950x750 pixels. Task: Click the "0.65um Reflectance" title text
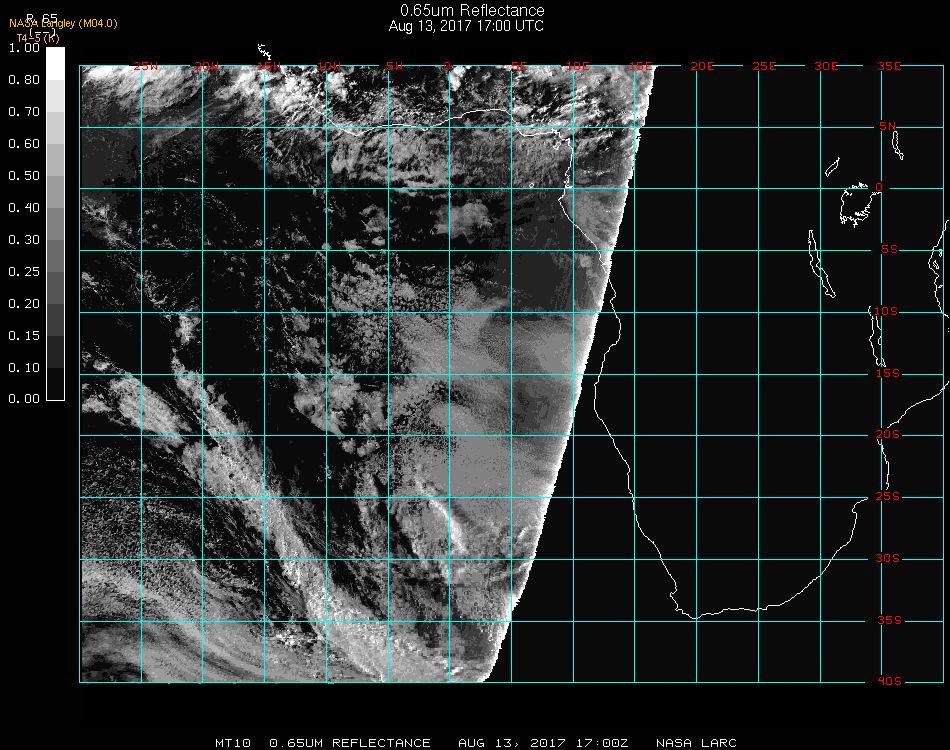pos(472,11)
